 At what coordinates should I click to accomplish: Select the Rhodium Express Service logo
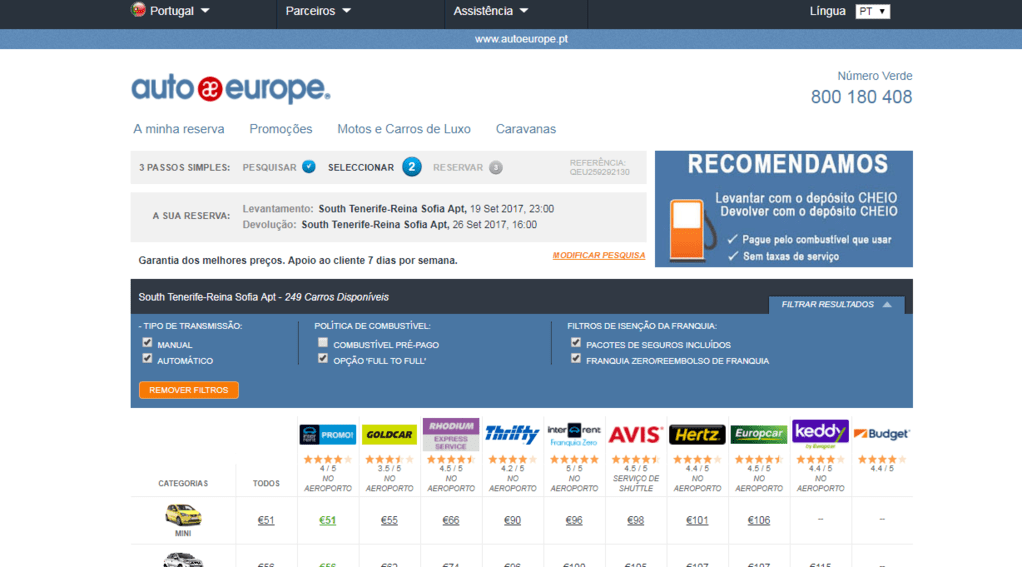click(450, 434)
